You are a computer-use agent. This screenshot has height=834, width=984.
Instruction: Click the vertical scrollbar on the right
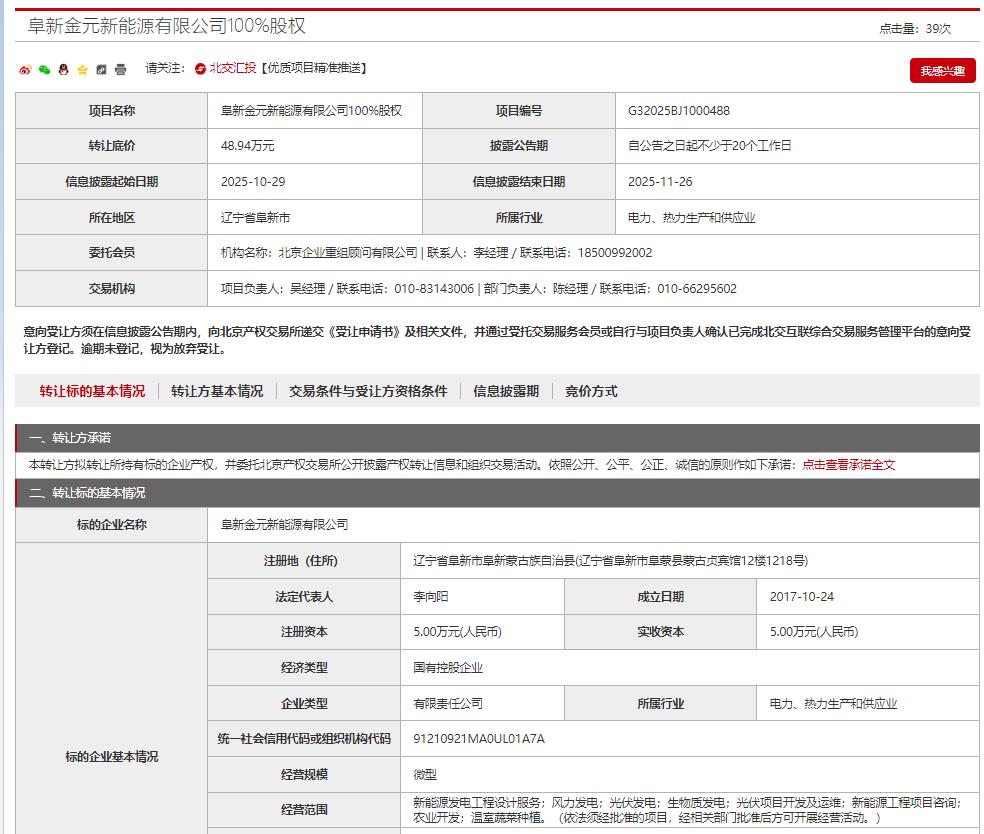pos(979,417)
